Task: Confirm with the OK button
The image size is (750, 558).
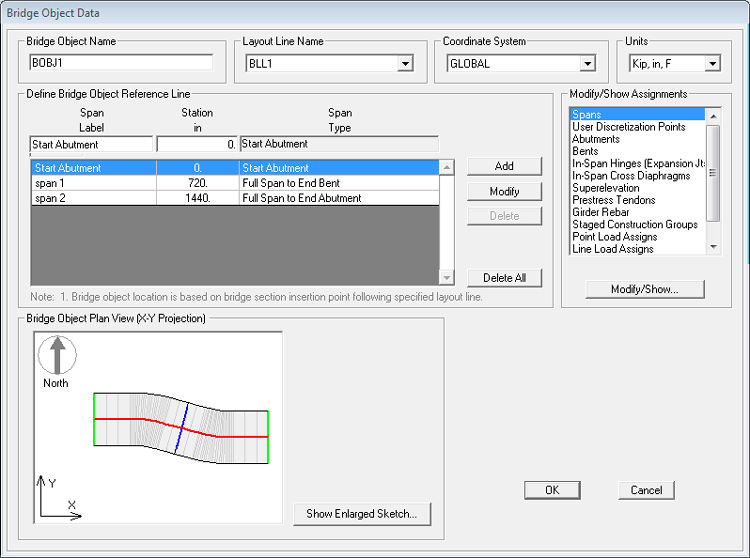Action: (552, 490)
